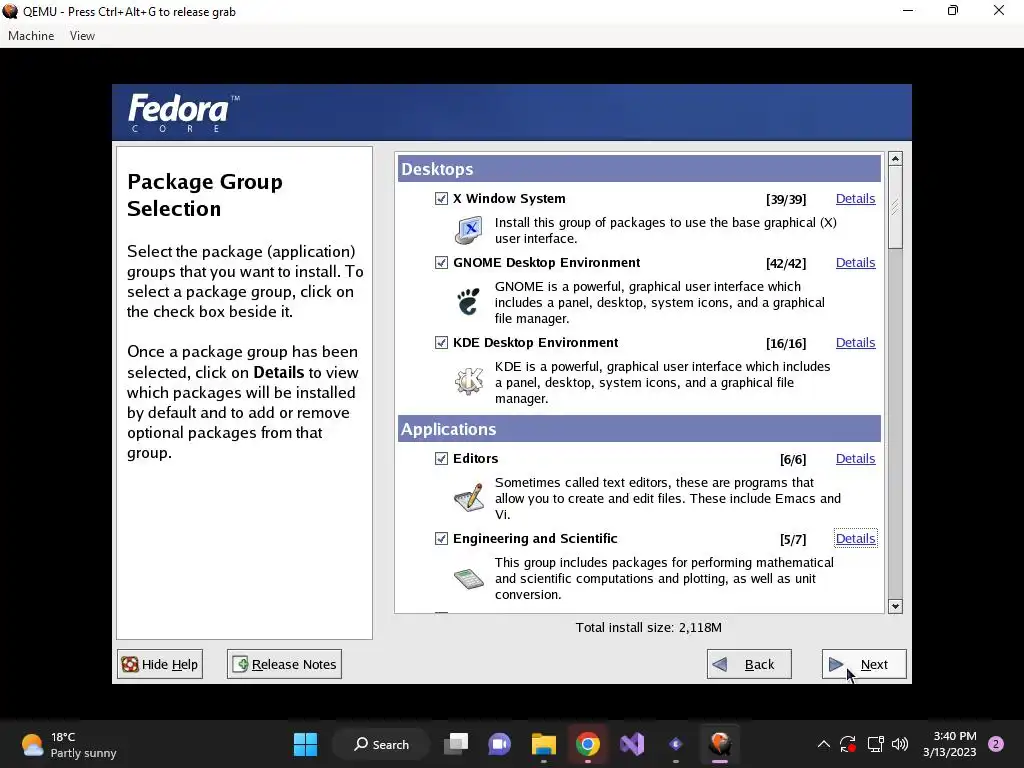
Task: Click the Desktops section header
Action: coord(639,169)
